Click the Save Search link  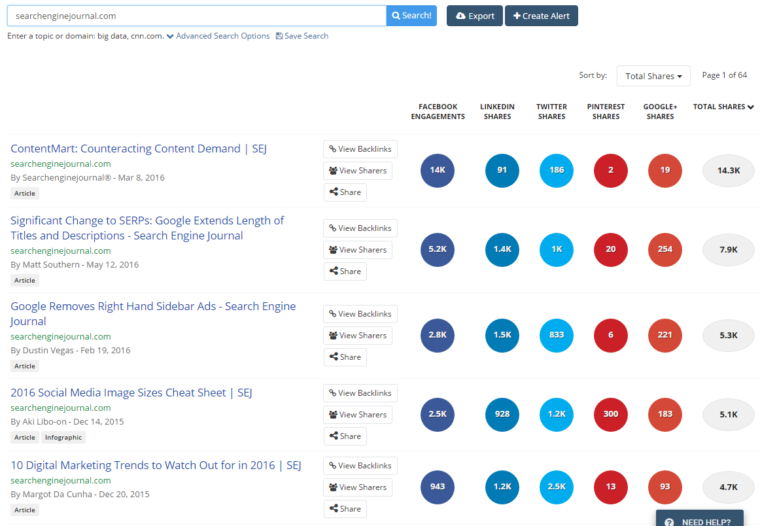click(302, 36)
